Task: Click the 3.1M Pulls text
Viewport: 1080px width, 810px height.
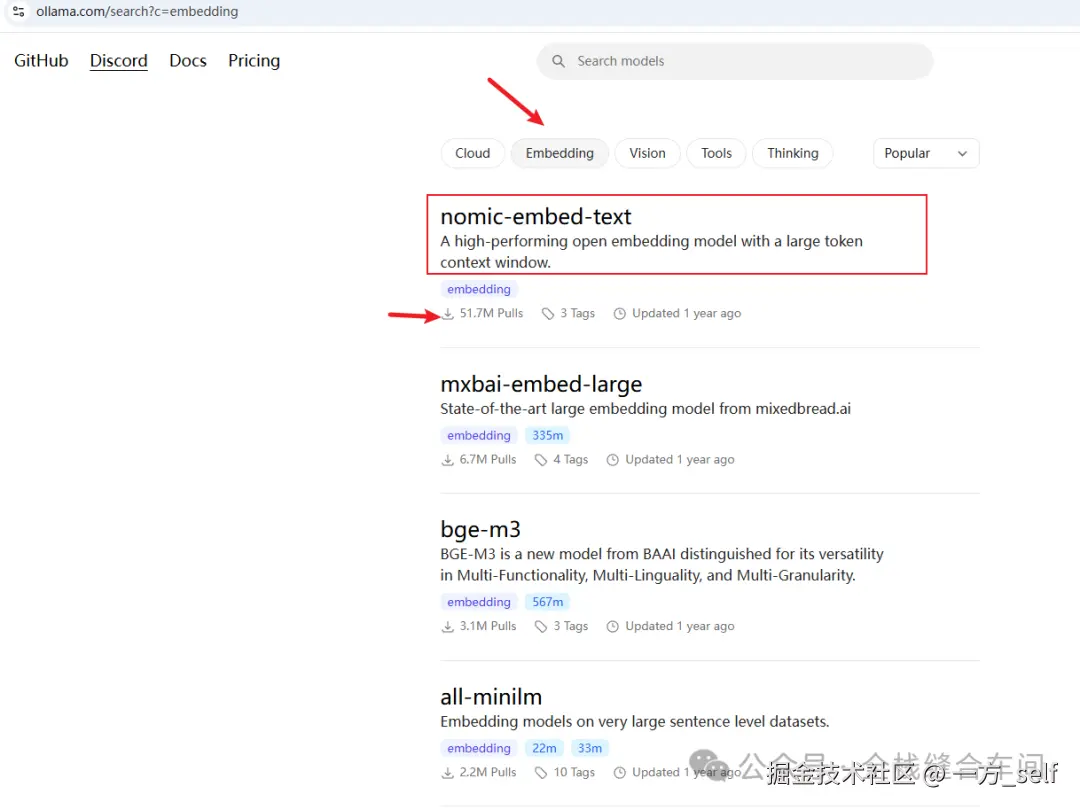Action: (x=488, y=626)
